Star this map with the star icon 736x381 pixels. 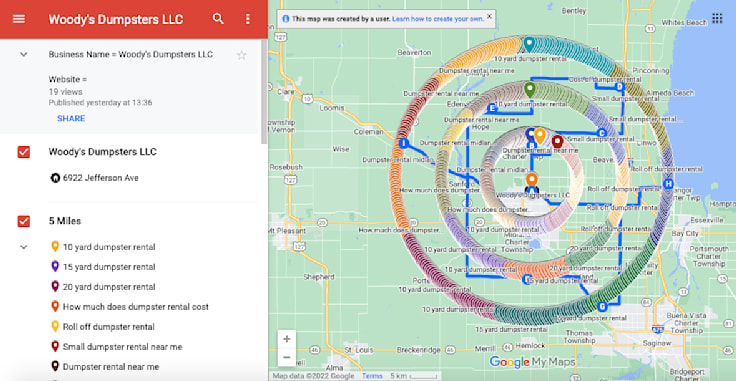(241, 55)
